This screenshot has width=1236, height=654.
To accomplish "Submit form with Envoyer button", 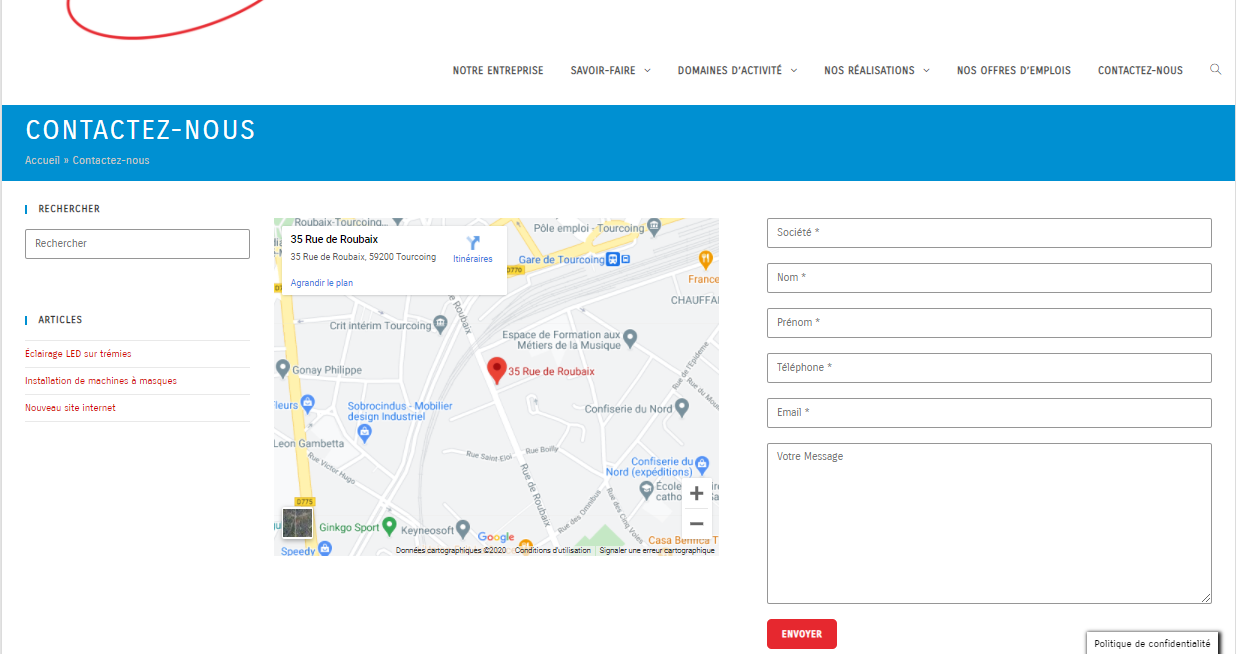I will tap(802, 634).
